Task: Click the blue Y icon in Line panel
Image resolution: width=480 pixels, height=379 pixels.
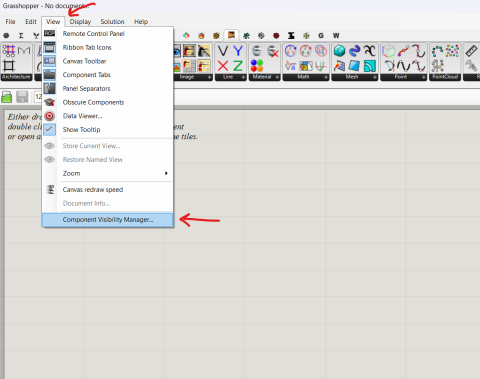Action: (238, 51)
